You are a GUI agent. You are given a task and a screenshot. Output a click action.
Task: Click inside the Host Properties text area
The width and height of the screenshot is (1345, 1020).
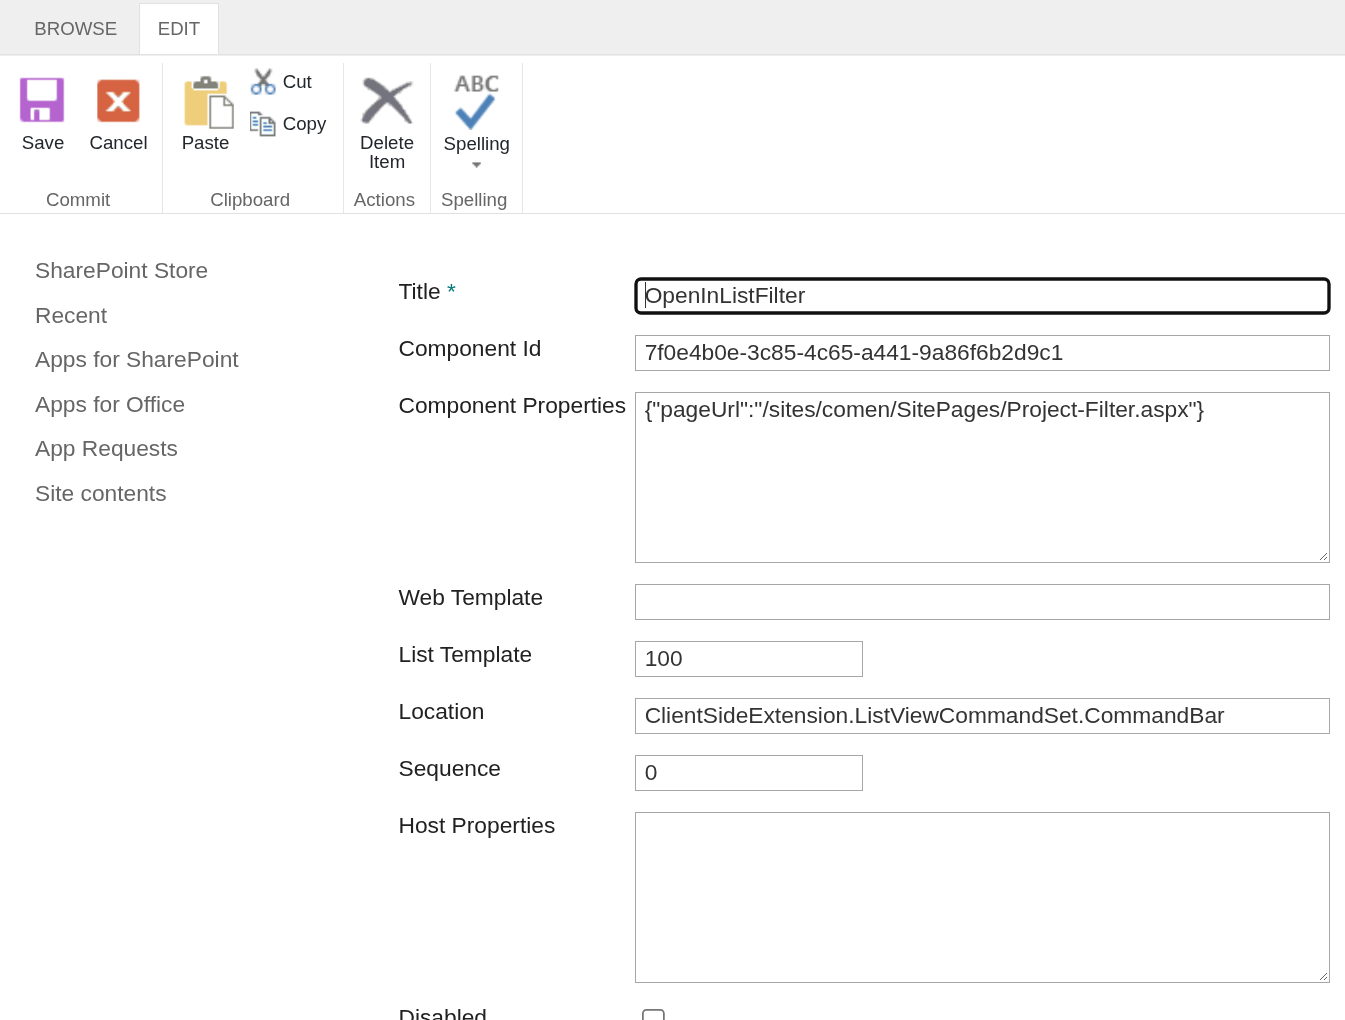click(982, 897)
